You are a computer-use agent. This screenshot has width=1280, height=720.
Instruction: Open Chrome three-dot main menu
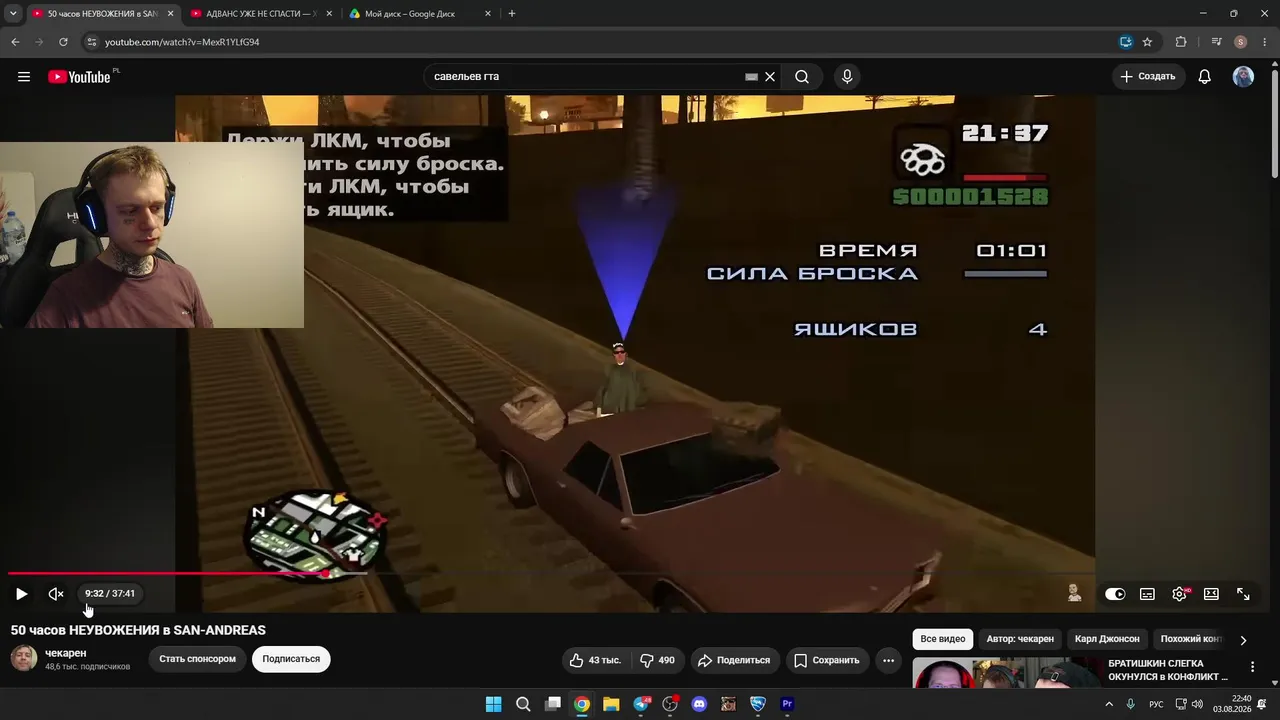coord(1265,42)
